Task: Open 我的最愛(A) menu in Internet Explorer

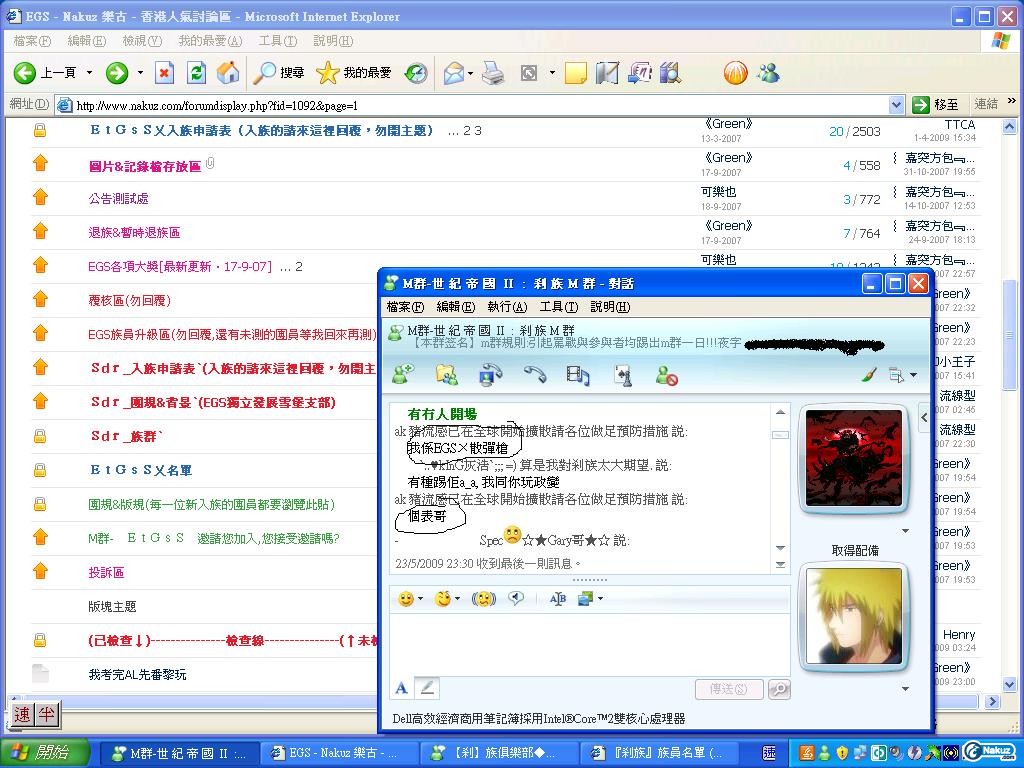Action: click(209, 41)
